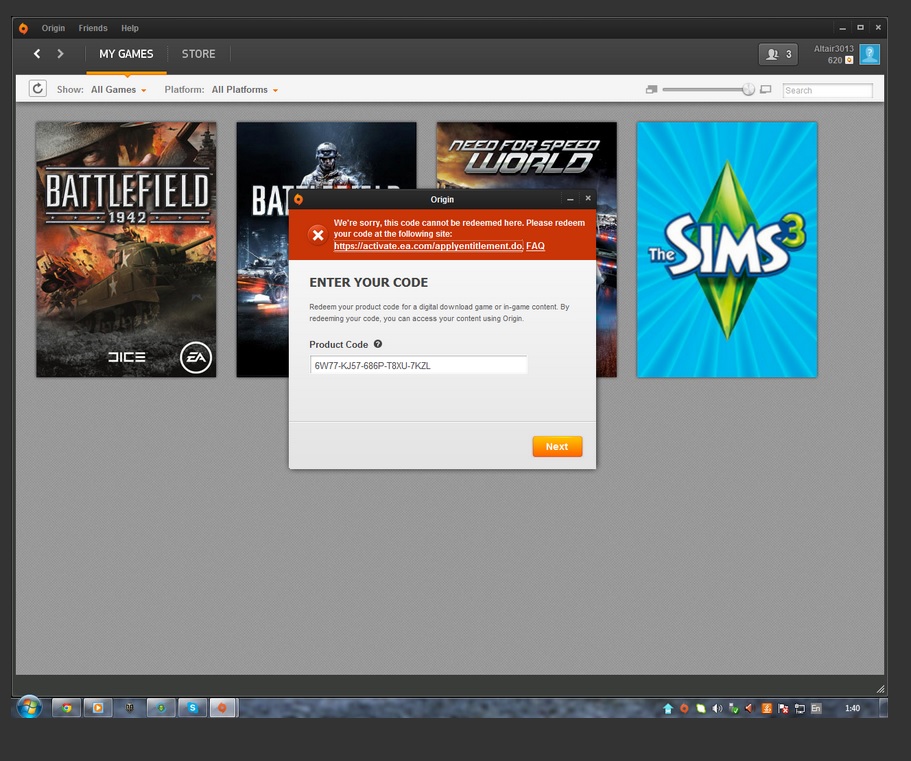Expand the All Platforms dropdown
Screen dimensions: 911x761
click(x=245, y=90)
